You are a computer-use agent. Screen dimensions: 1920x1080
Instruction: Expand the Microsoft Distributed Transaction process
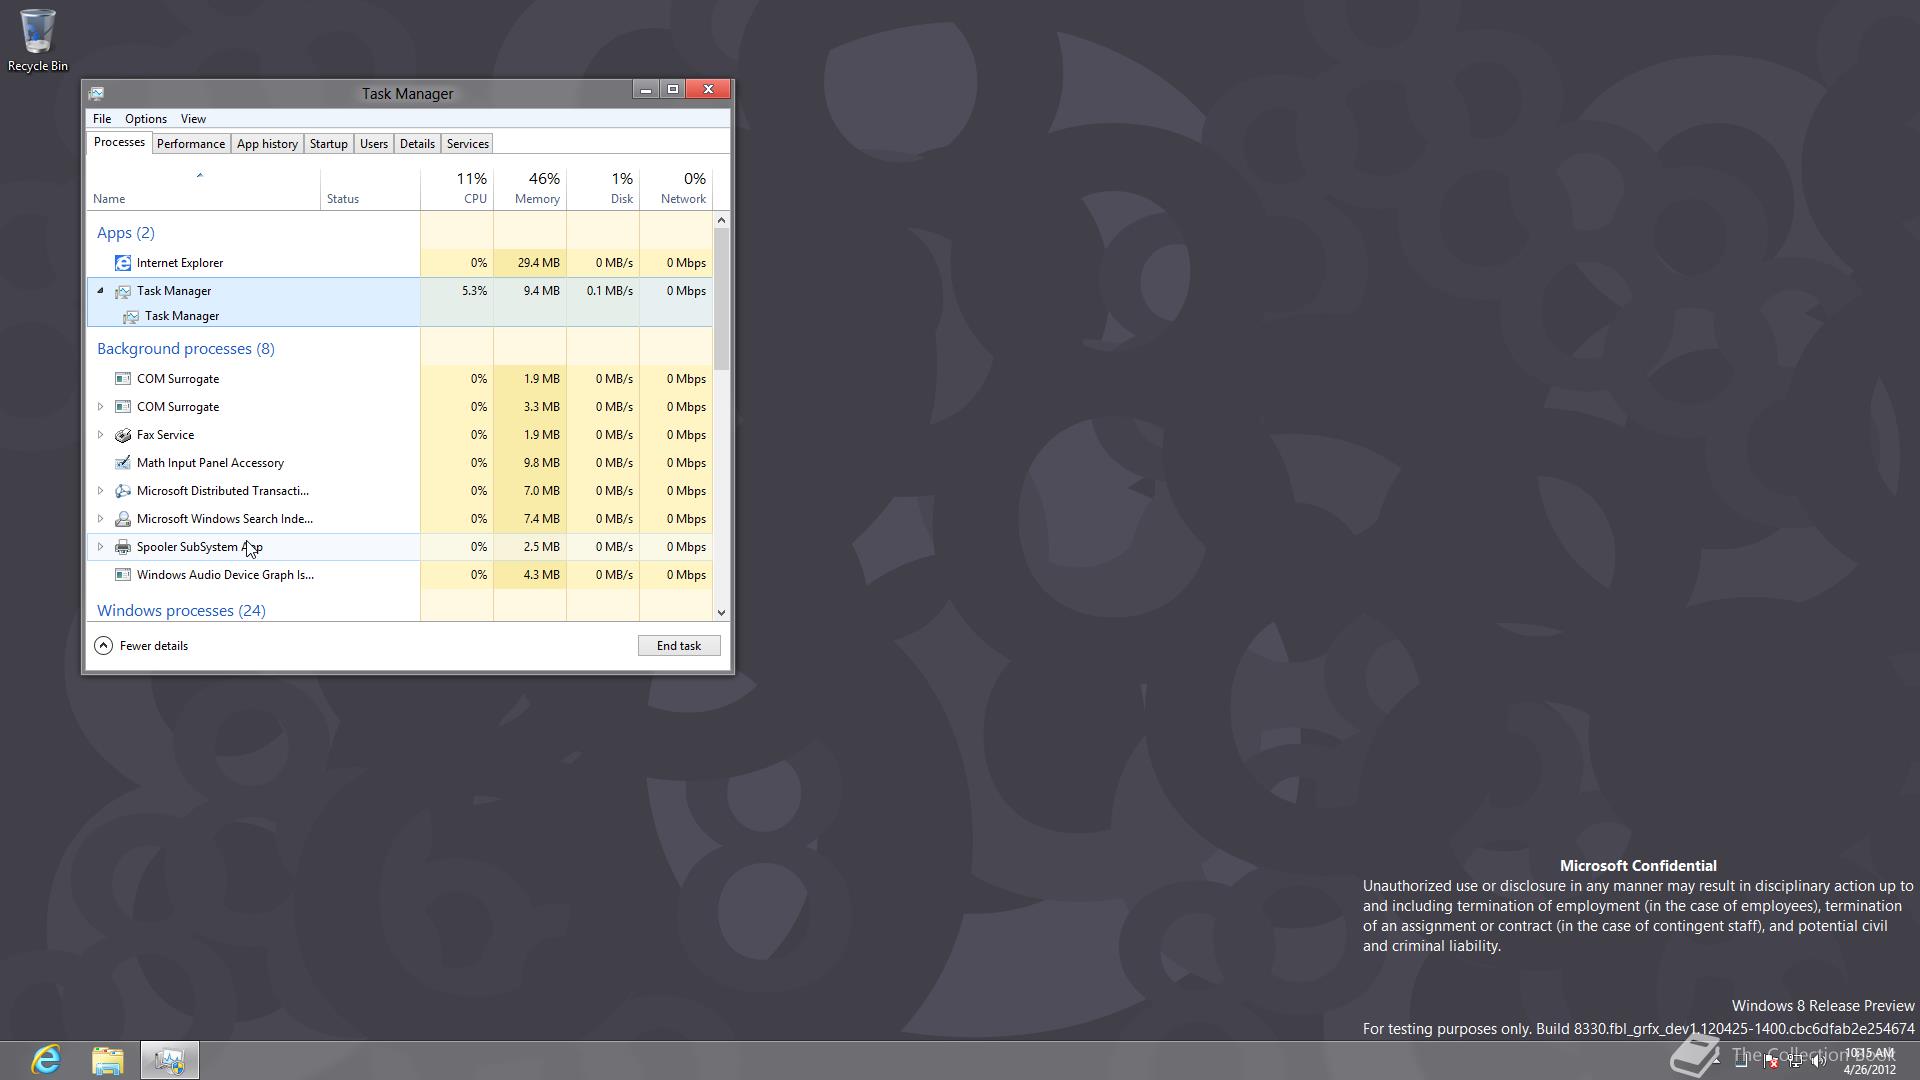click(100, 491)
